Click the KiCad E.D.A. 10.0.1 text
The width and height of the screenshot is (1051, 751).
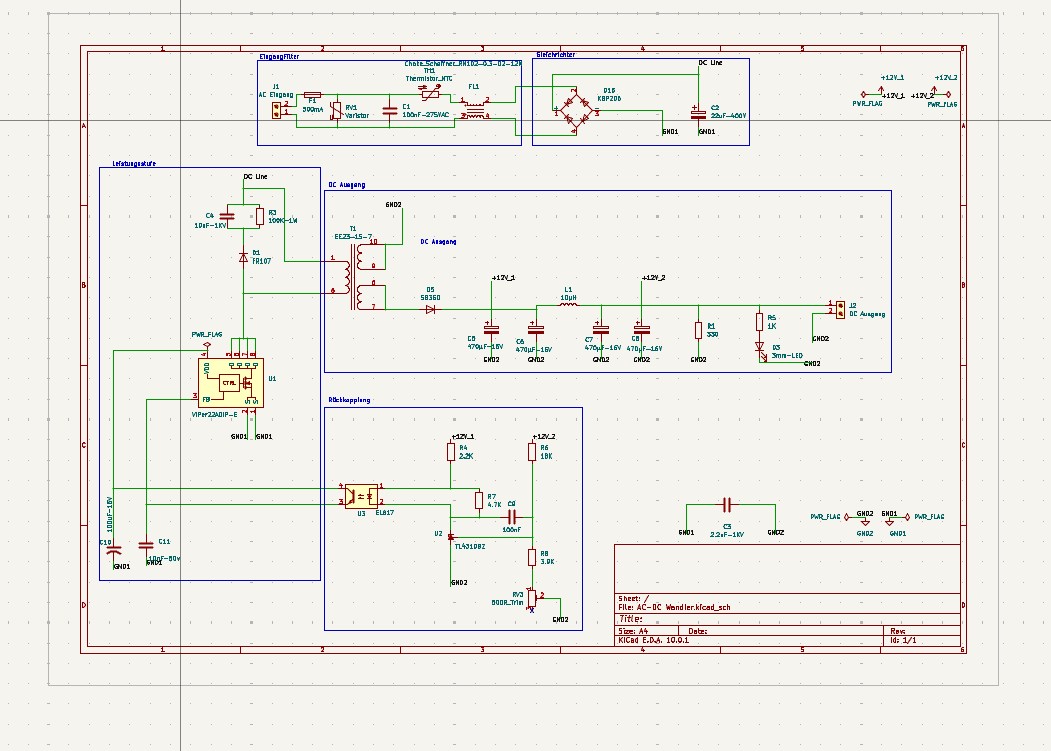coord(654,640)
